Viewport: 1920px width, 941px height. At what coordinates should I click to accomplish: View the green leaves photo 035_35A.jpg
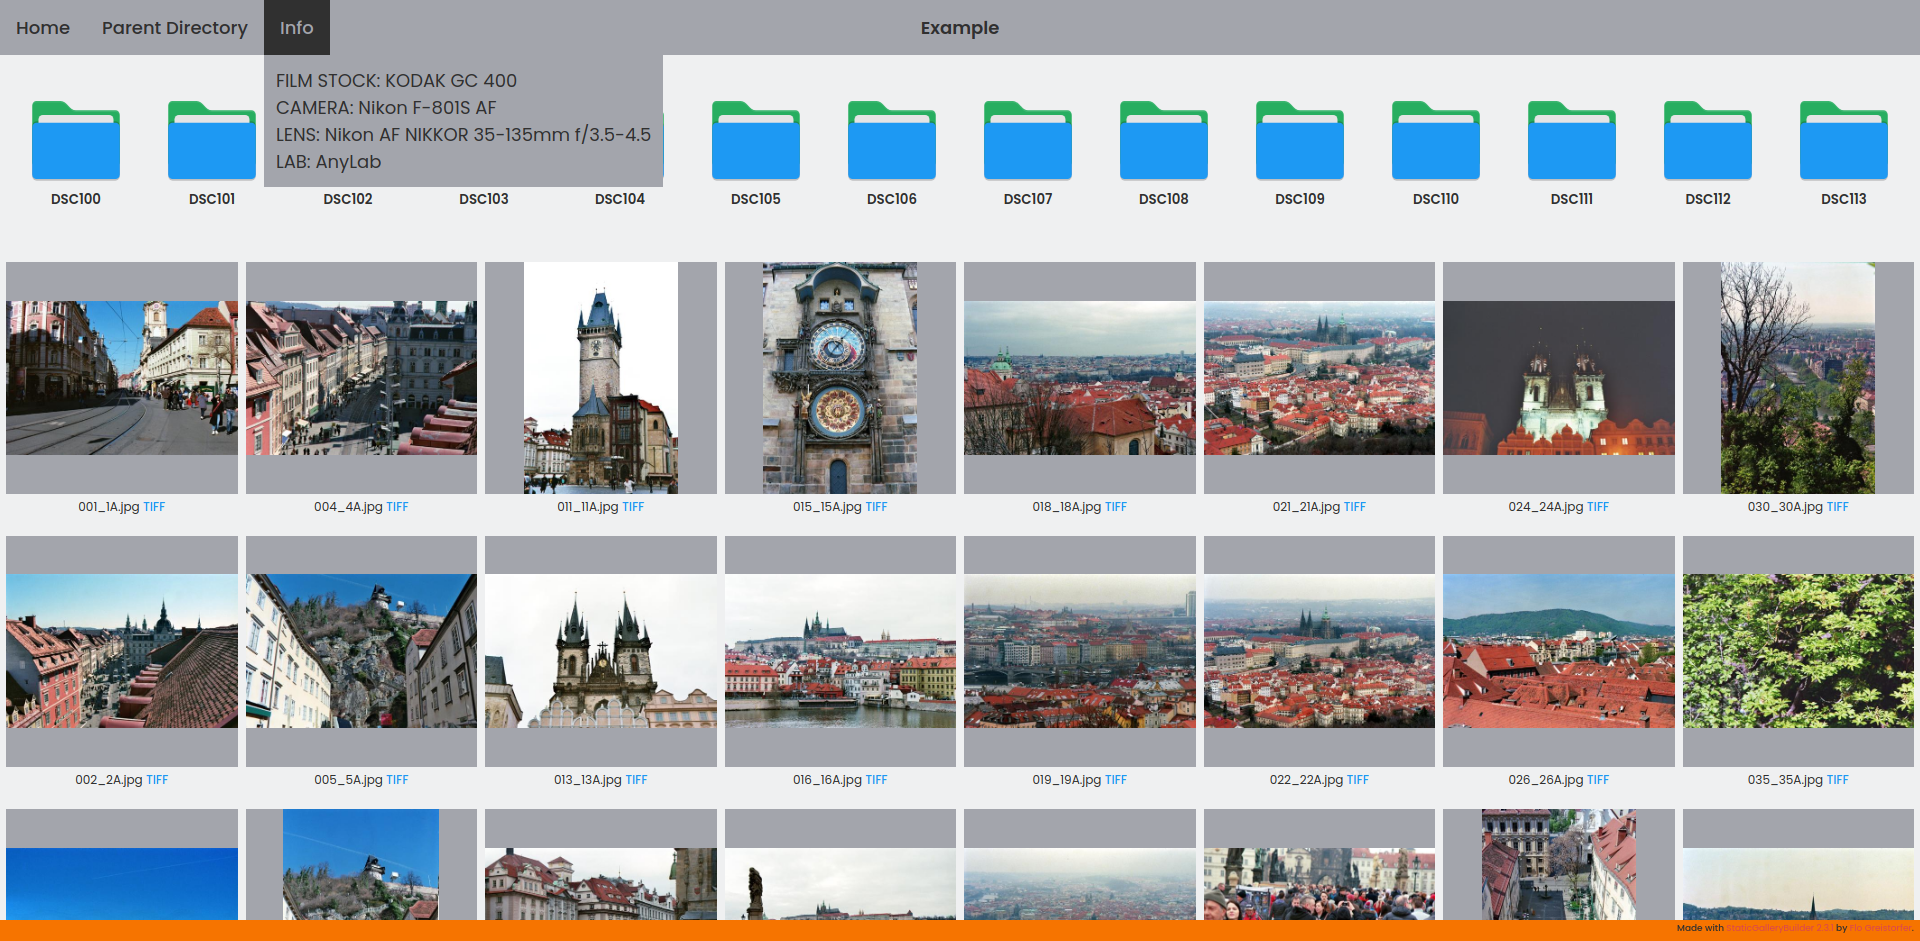tap(1798, 651)
